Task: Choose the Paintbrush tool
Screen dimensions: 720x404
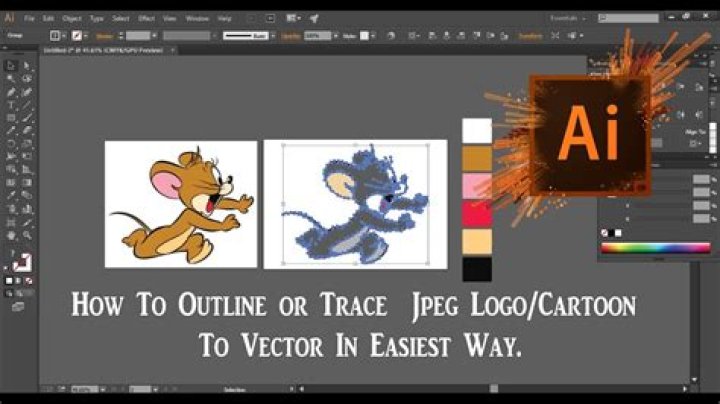Action: 27,118
